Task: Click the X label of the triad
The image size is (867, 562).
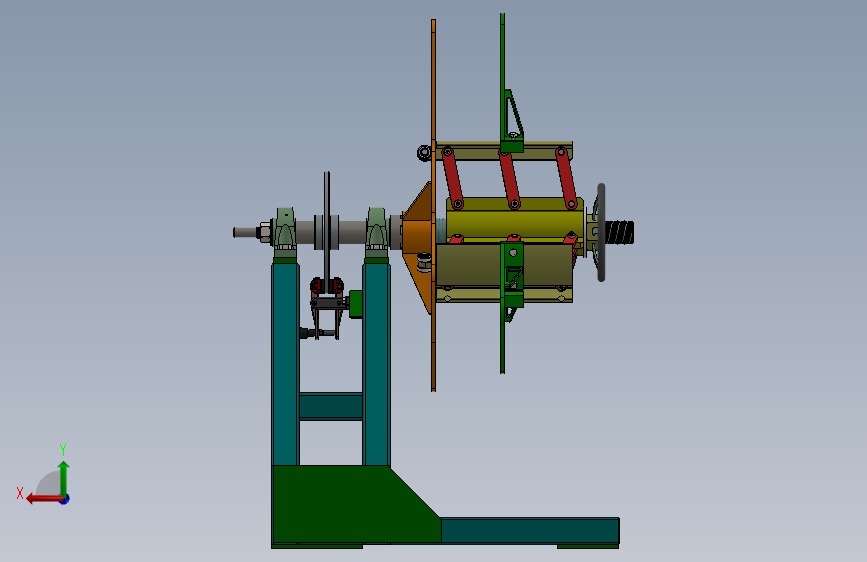Action: [x=20, y=493]
